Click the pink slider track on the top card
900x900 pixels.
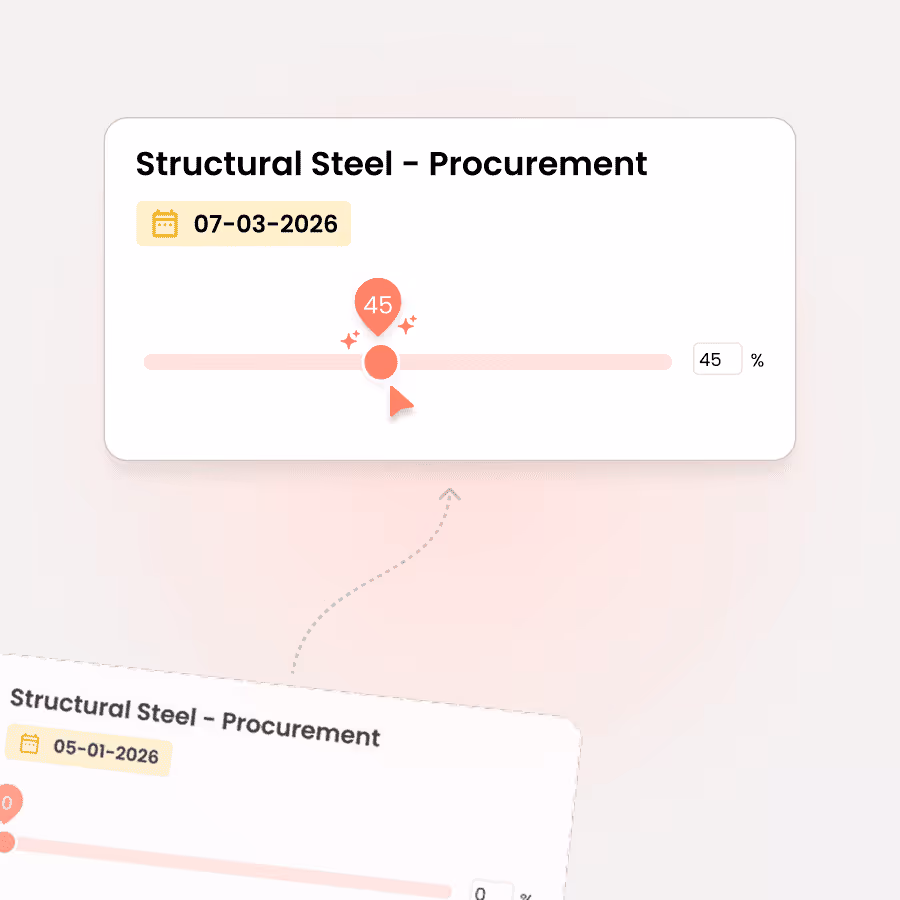tap(550, 361)
